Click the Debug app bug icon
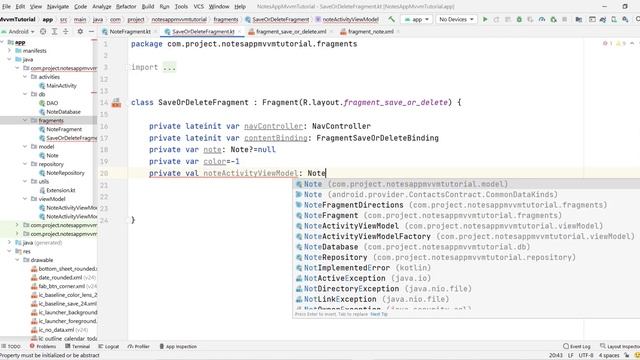This screenshot has width=640, height=360. pyautogui.click(x=519, y=19)
